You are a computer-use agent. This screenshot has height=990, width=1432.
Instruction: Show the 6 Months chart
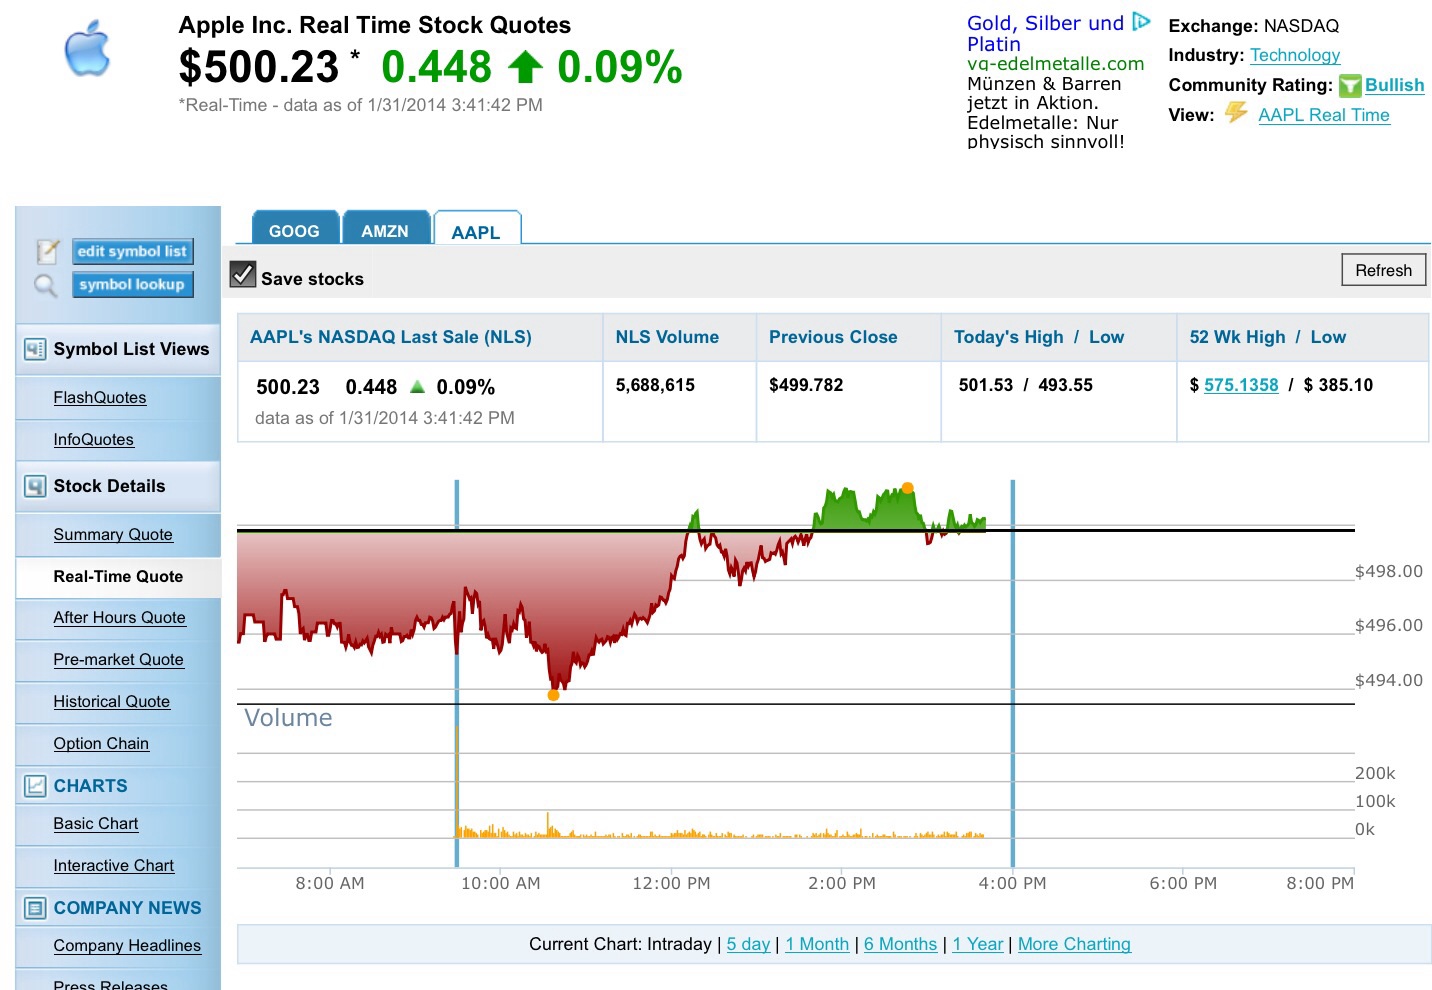[900, 944]
